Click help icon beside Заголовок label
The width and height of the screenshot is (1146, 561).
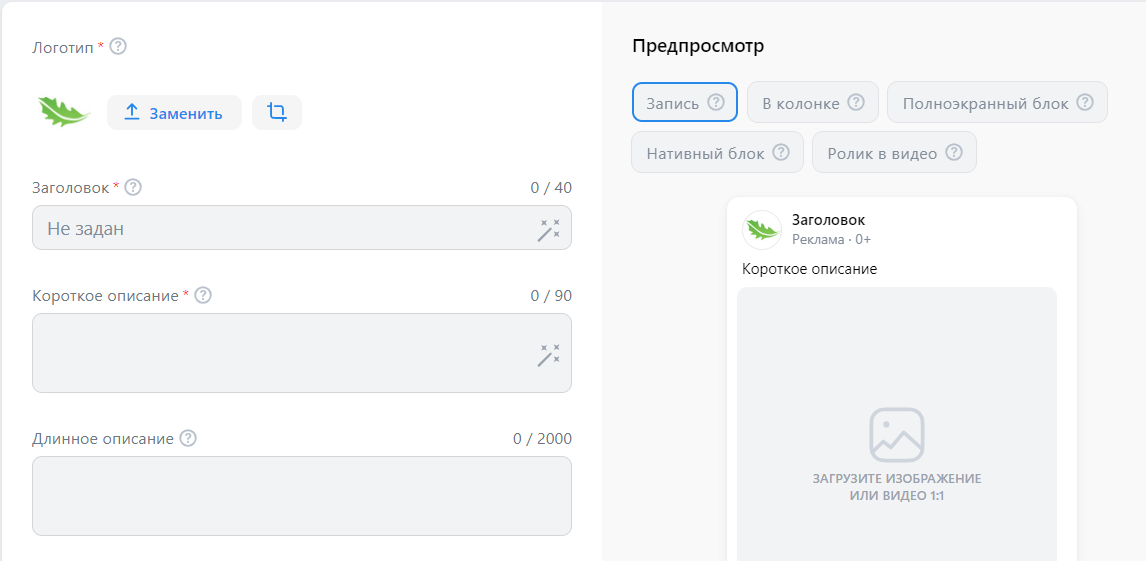coord(132,187)
